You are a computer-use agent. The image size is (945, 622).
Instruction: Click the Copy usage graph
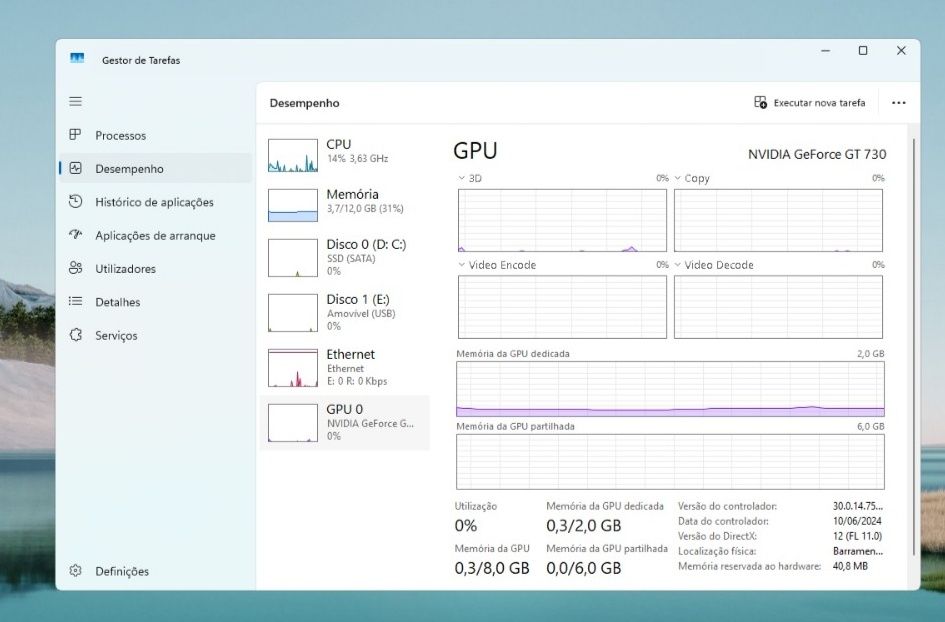778,220
